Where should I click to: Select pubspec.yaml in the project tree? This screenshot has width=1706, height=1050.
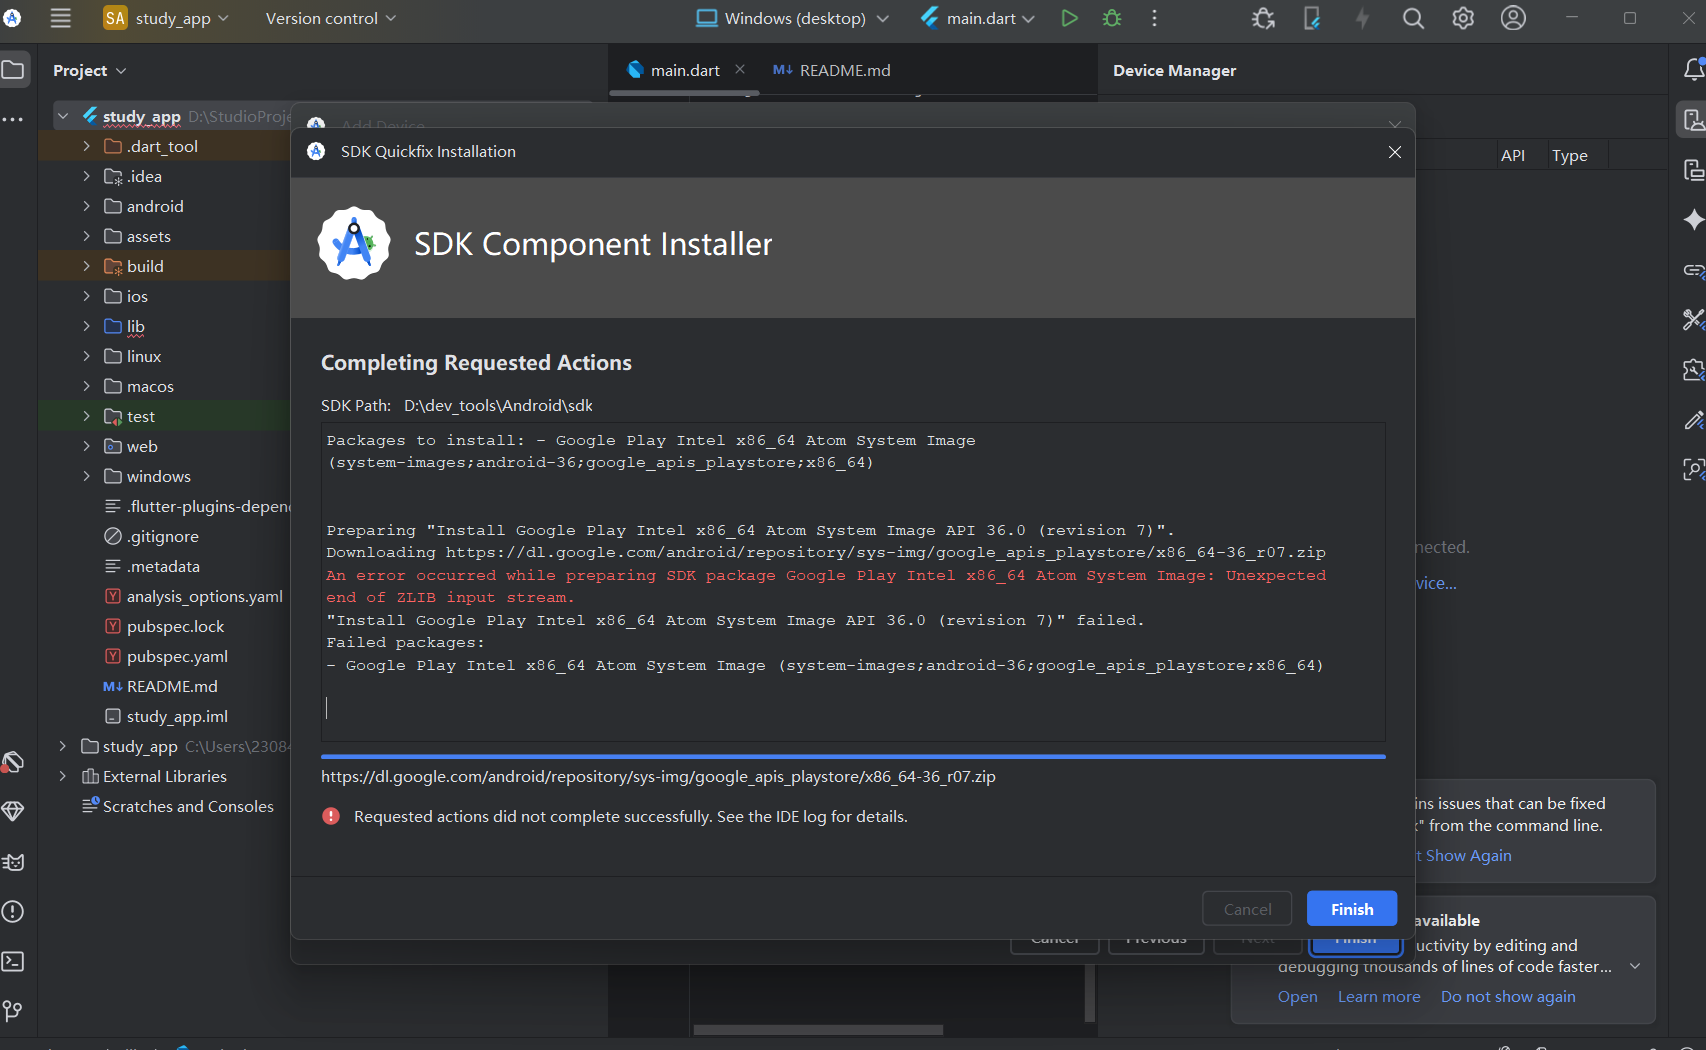[x=177, y=656]
